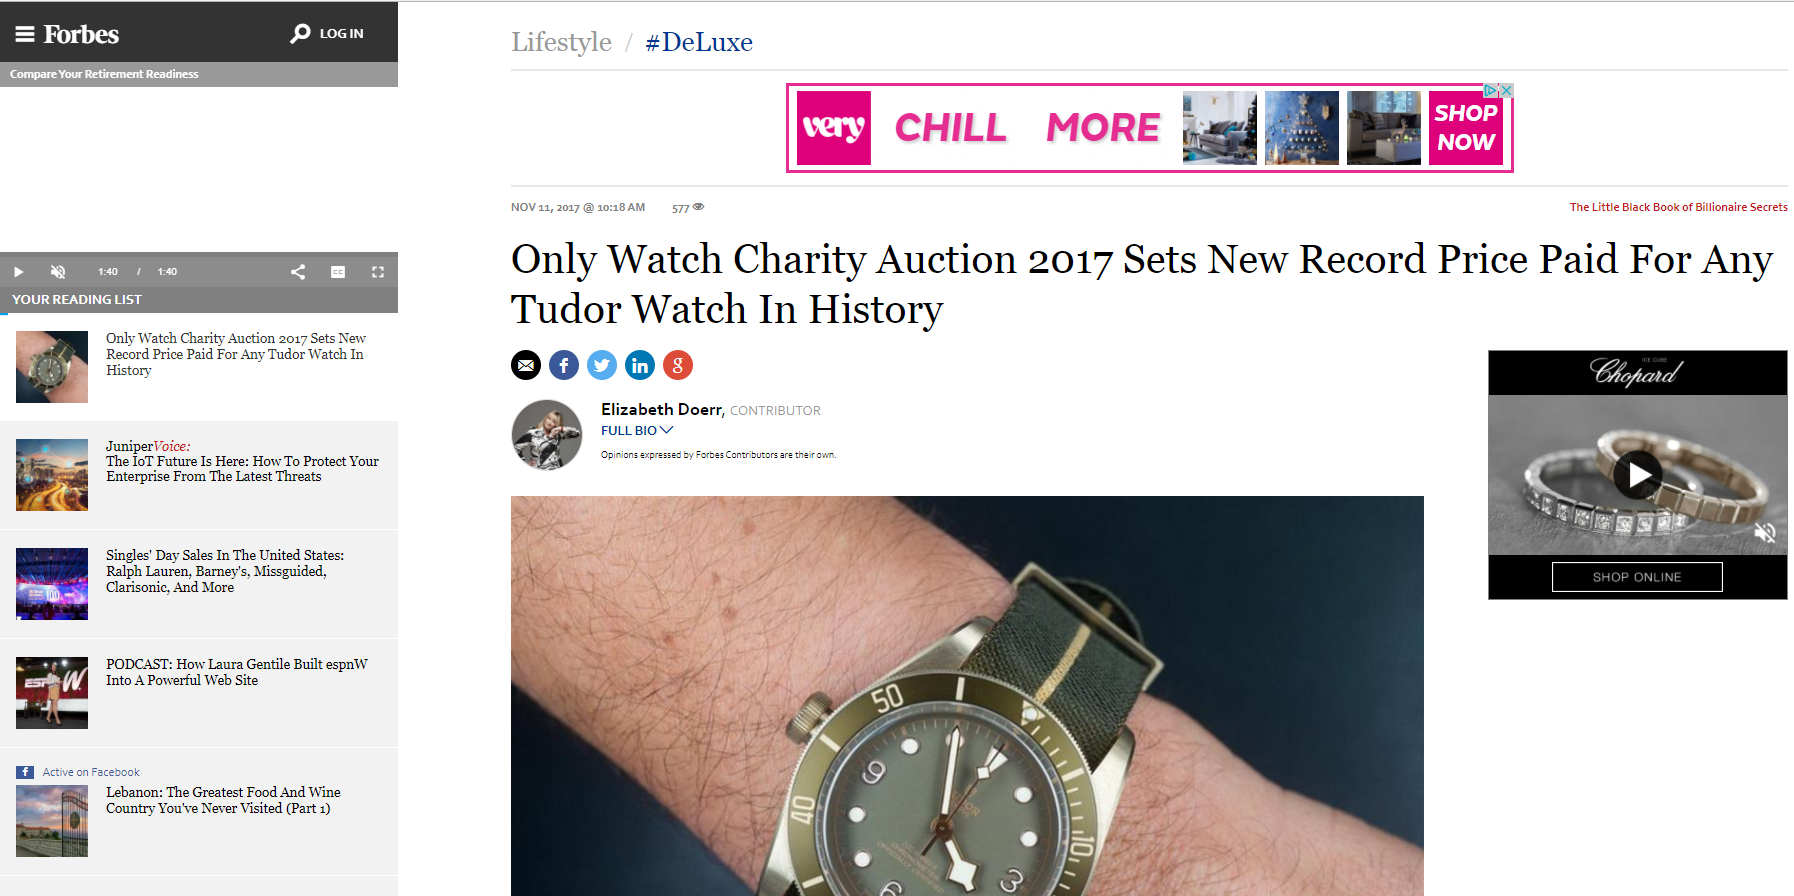Screen dimensions: 1794x896
Task: Click the LOG IN link
Action: click(x=341, y=34)
